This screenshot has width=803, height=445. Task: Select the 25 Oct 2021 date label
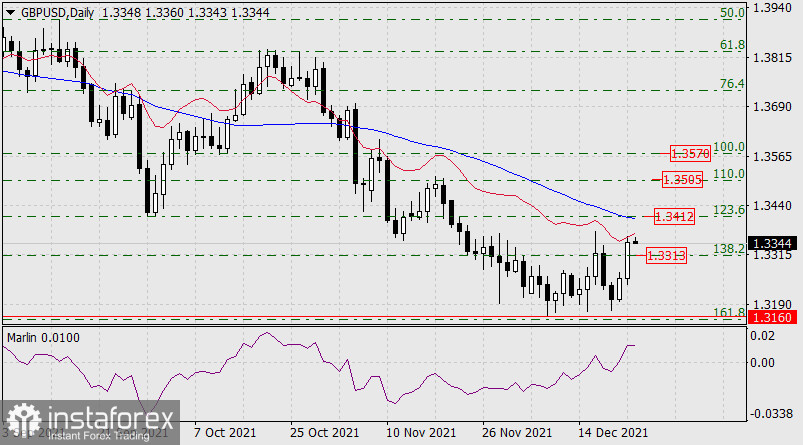point(323,432)
